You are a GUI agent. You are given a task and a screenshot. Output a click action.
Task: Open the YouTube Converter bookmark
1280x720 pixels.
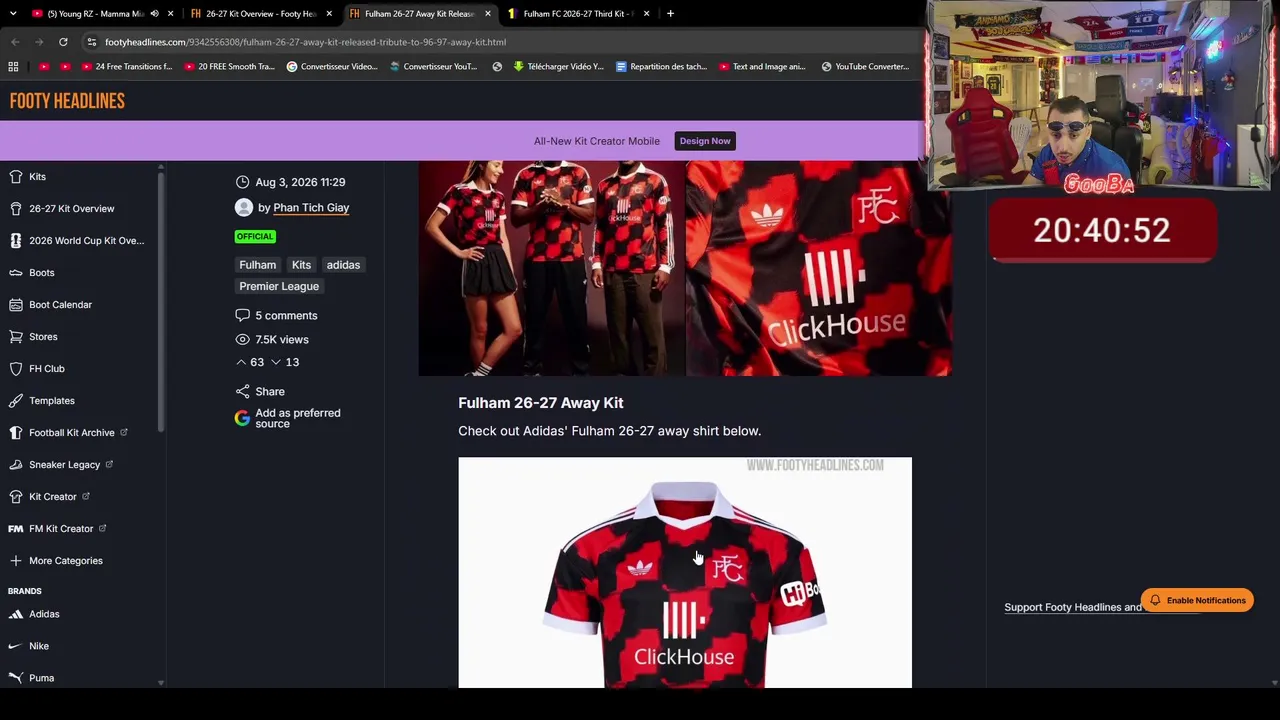pos(865,67)
